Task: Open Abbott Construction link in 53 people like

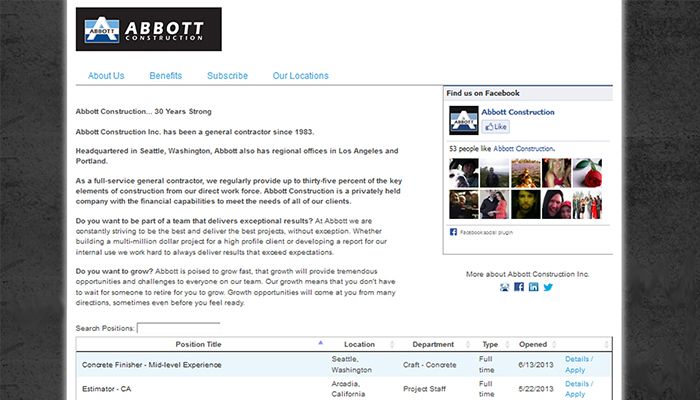Action: (523, 149)
